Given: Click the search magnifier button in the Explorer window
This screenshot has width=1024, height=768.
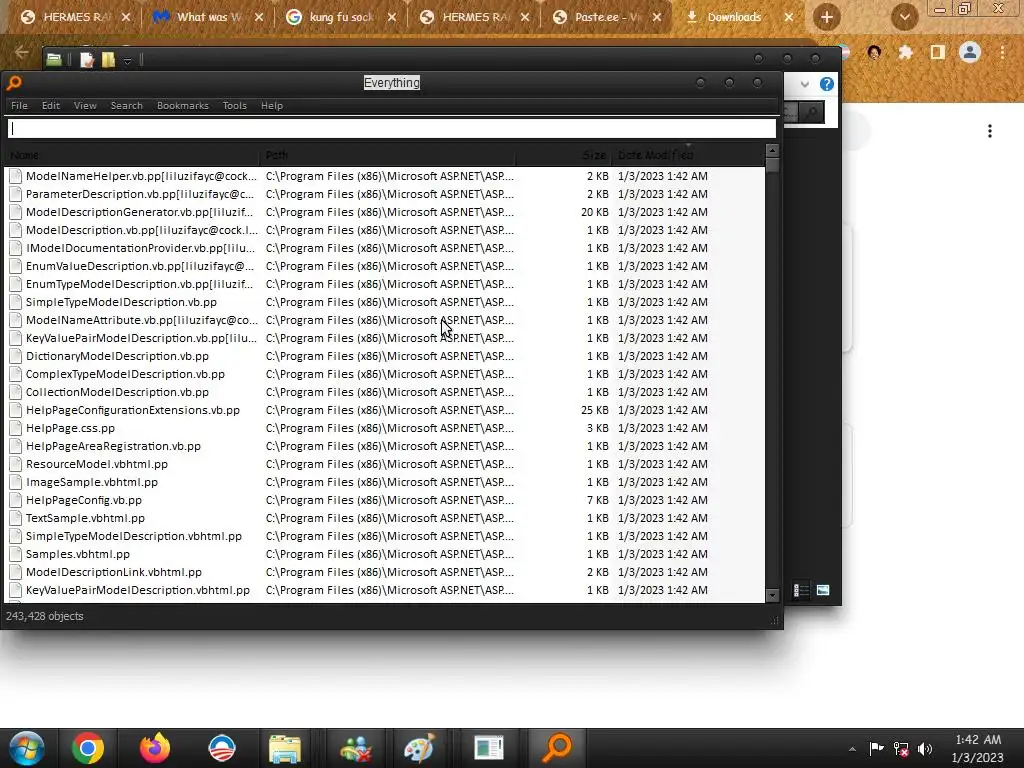Looking at the screenshot, I should click(x=812, y=113).
